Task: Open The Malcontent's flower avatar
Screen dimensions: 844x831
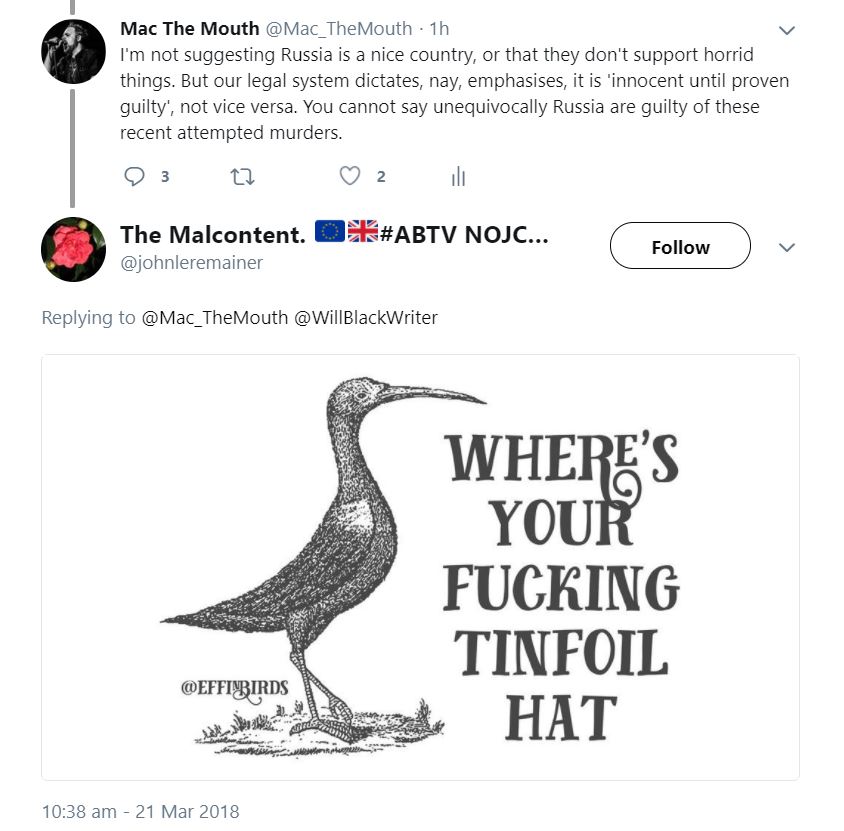Action: click(x=73, y=249)
